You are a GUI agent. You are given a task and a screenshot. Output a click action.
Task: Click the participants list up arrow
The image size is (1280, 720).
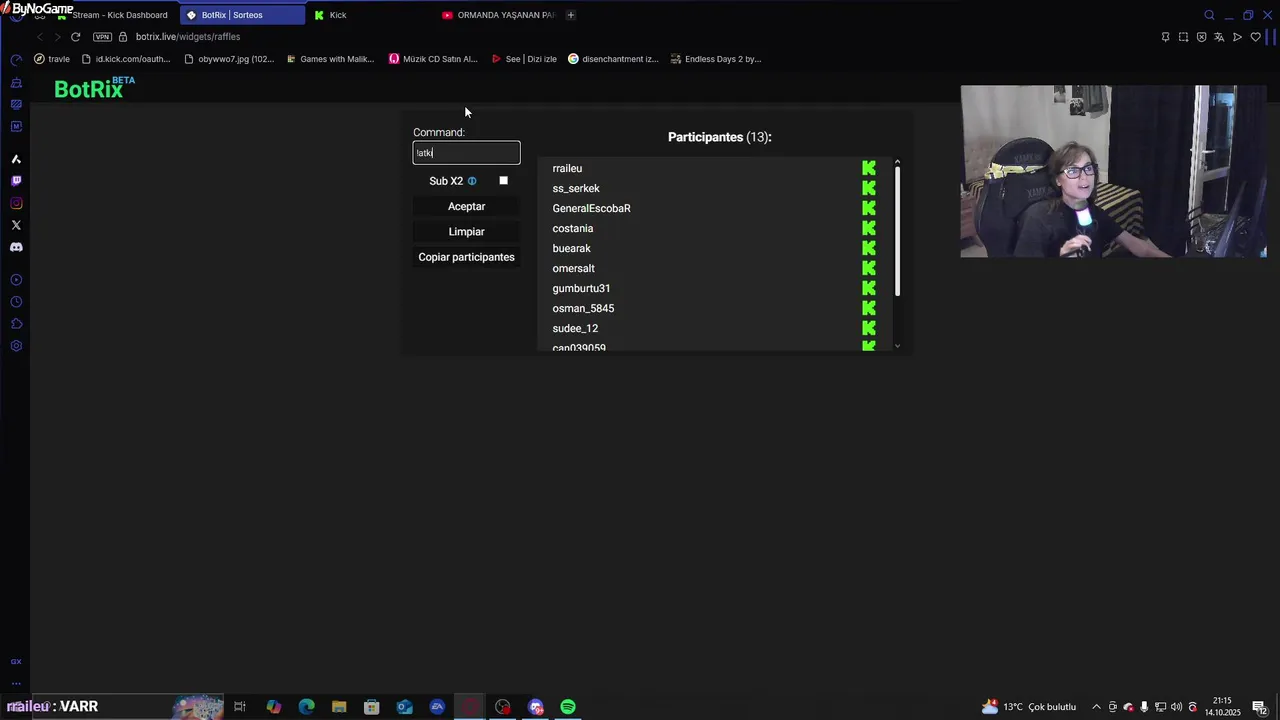pyautogui.click(x=897, y=162)
